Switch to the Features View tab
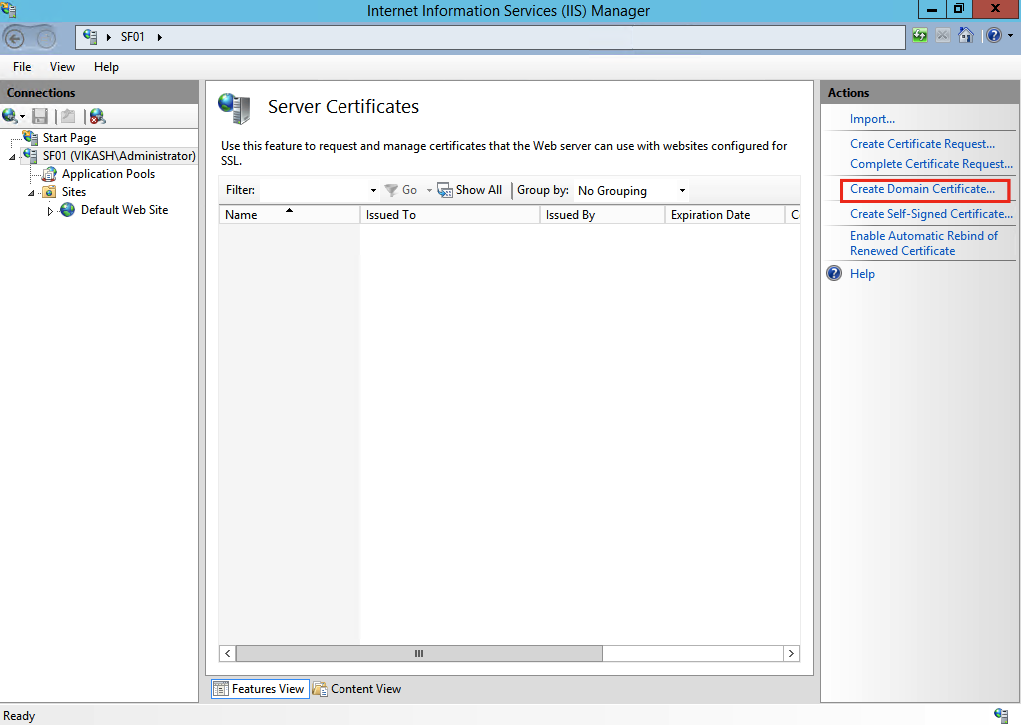1021x725 pixels. pos(260,689)
